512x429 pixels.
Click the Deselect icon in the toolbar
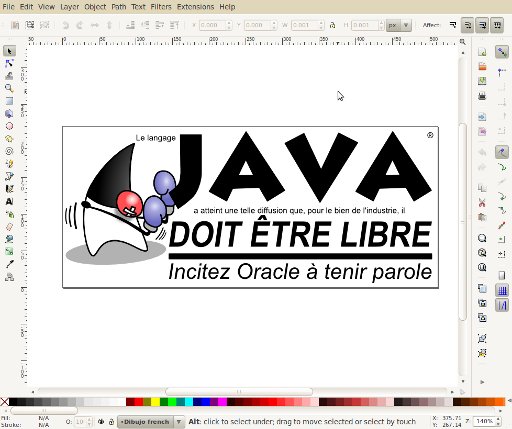pyautogui.click(x=44, y=25)
